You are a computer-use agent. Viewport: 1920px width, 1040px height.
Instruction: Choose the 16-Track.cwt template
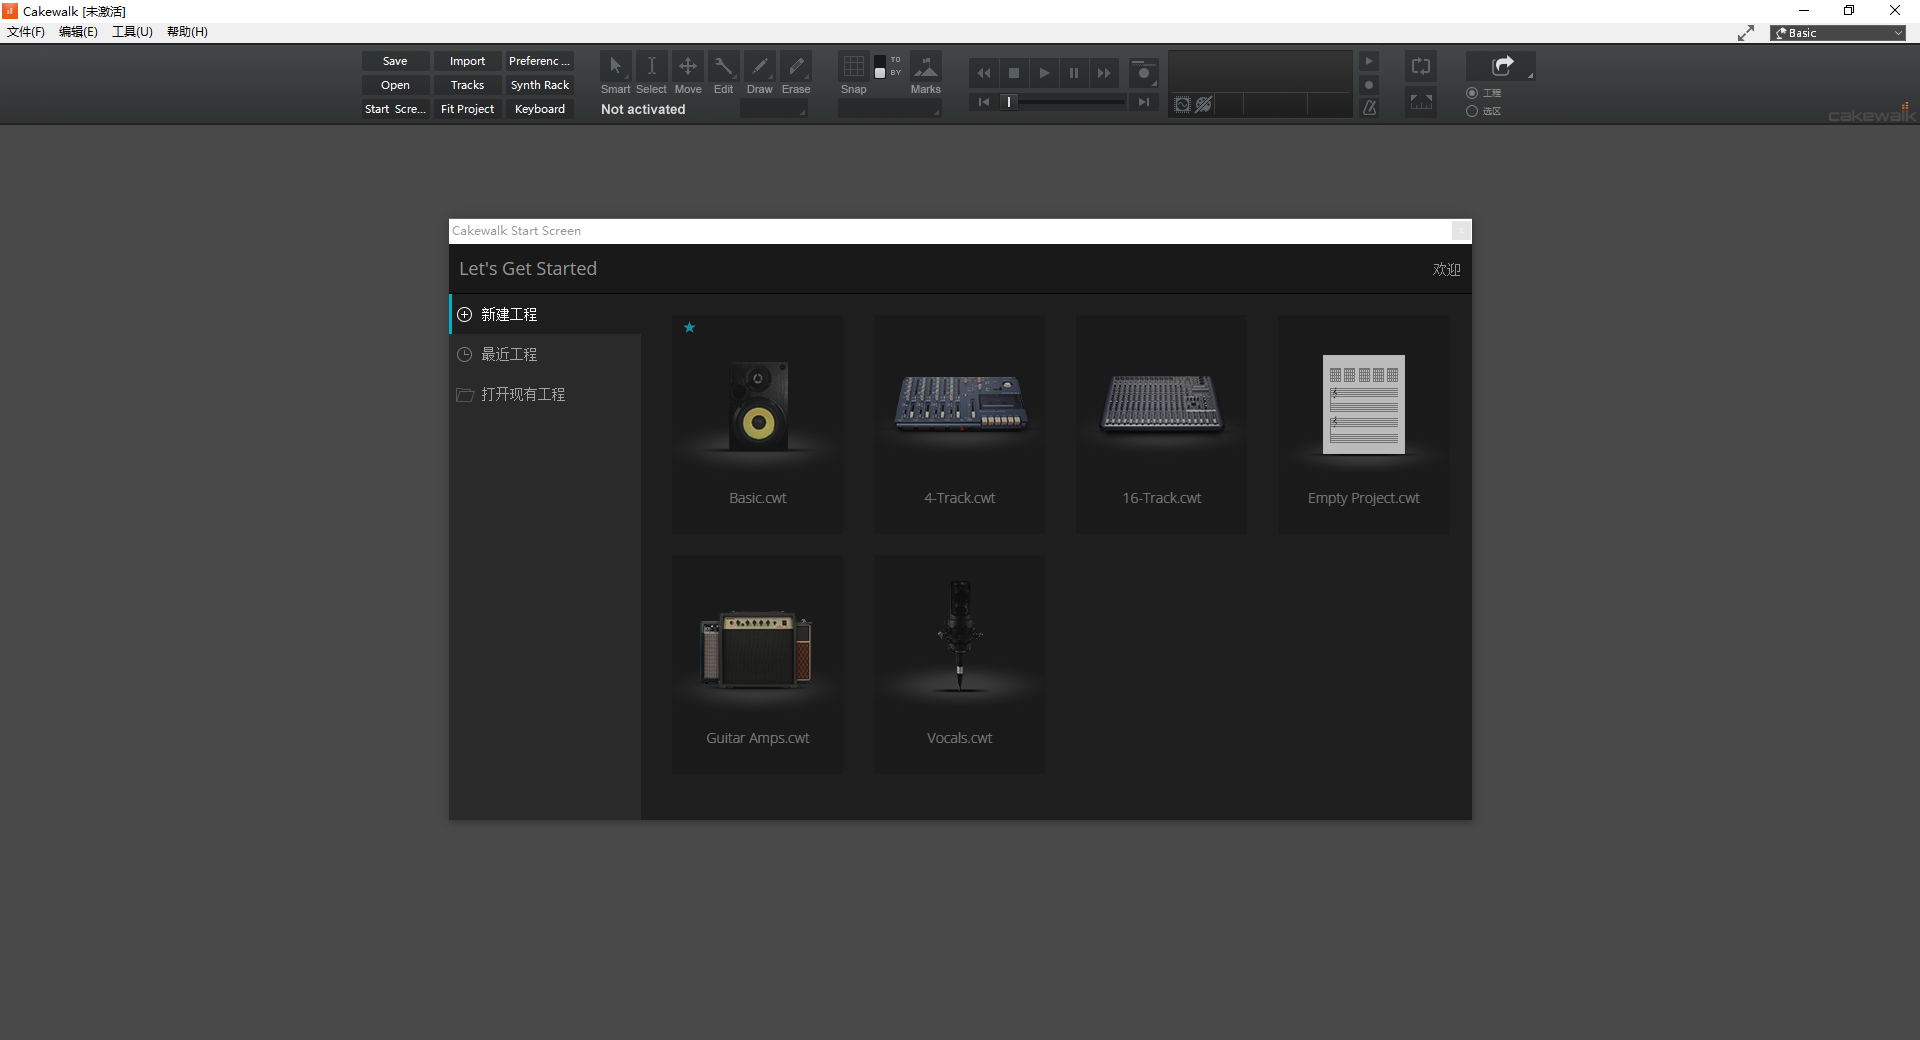pyautogui.click(x=1161, y=424)
